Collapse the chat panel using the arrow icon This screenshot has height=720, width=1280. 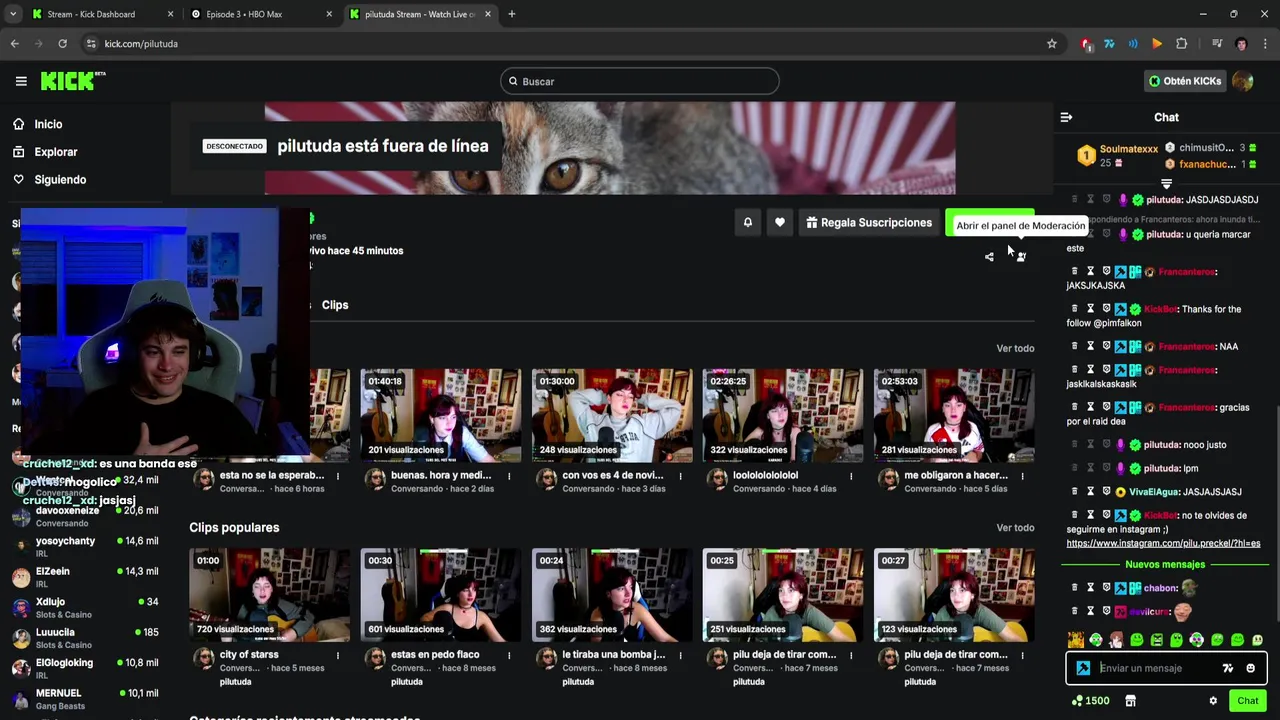(x=1066, y=117)
